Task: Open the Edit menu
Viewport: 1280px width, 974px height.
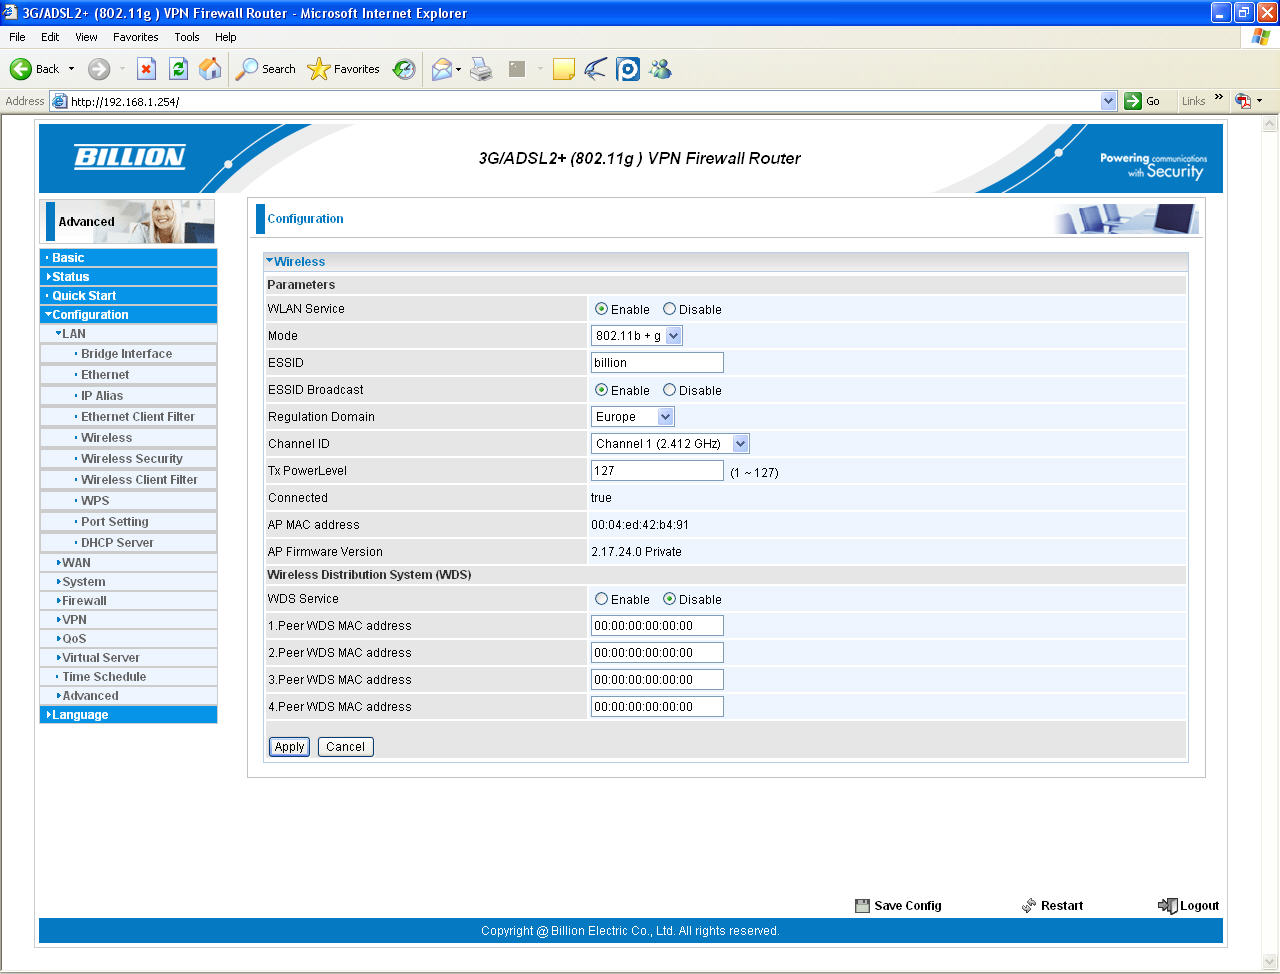Action: point(50,37)
